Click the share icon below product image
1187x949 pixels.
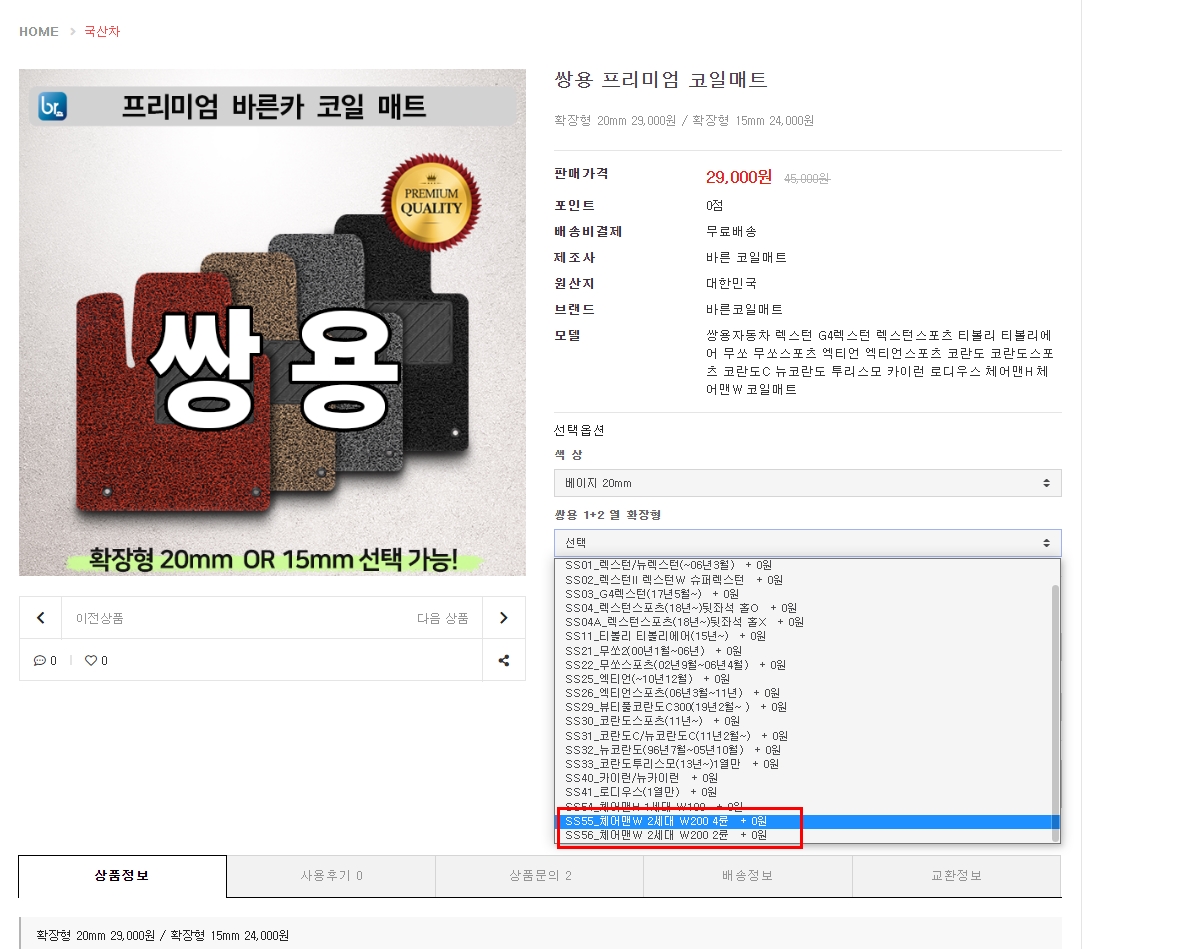click(x=503, y=660)
